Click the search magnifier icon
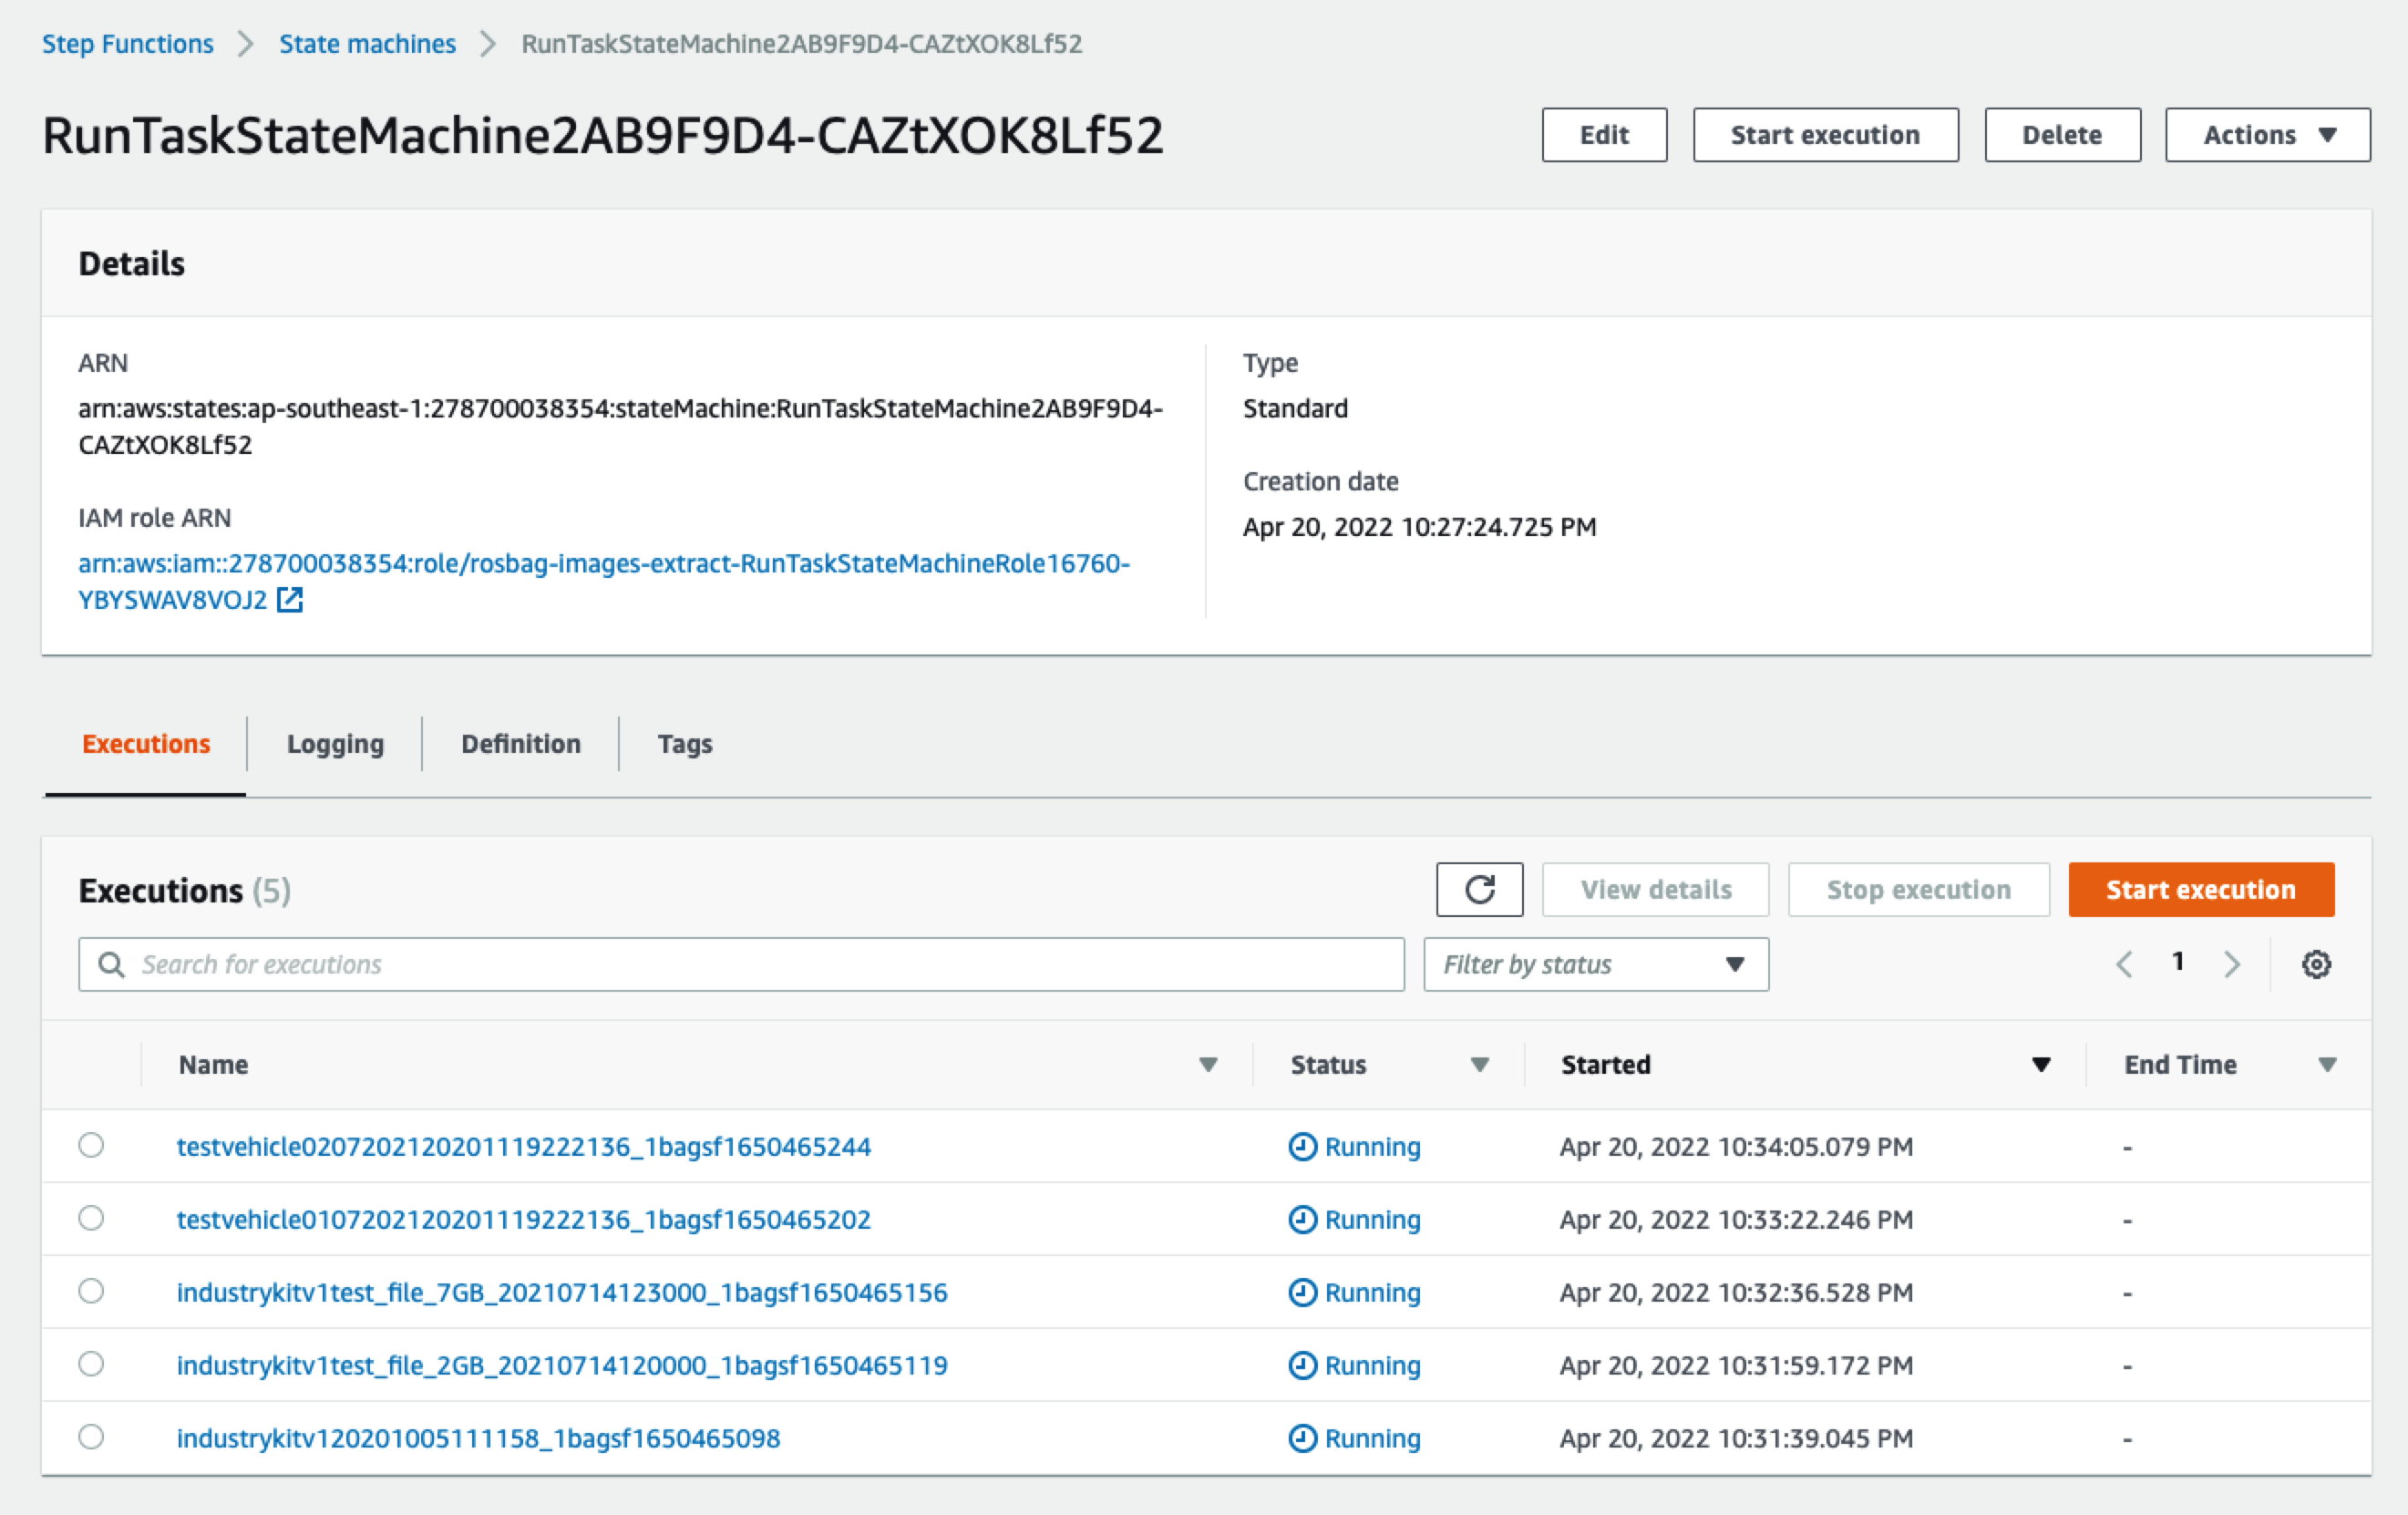This screenshot has height=1515, width=2408. pyautogui.click(x=111, y=964)
